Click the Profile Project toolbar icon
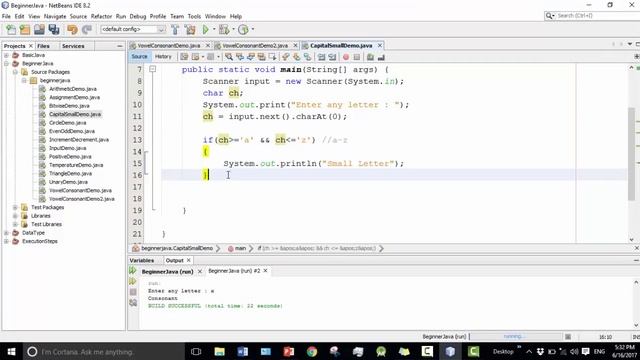This screenshot has width=640, height=360. (243, 29)
